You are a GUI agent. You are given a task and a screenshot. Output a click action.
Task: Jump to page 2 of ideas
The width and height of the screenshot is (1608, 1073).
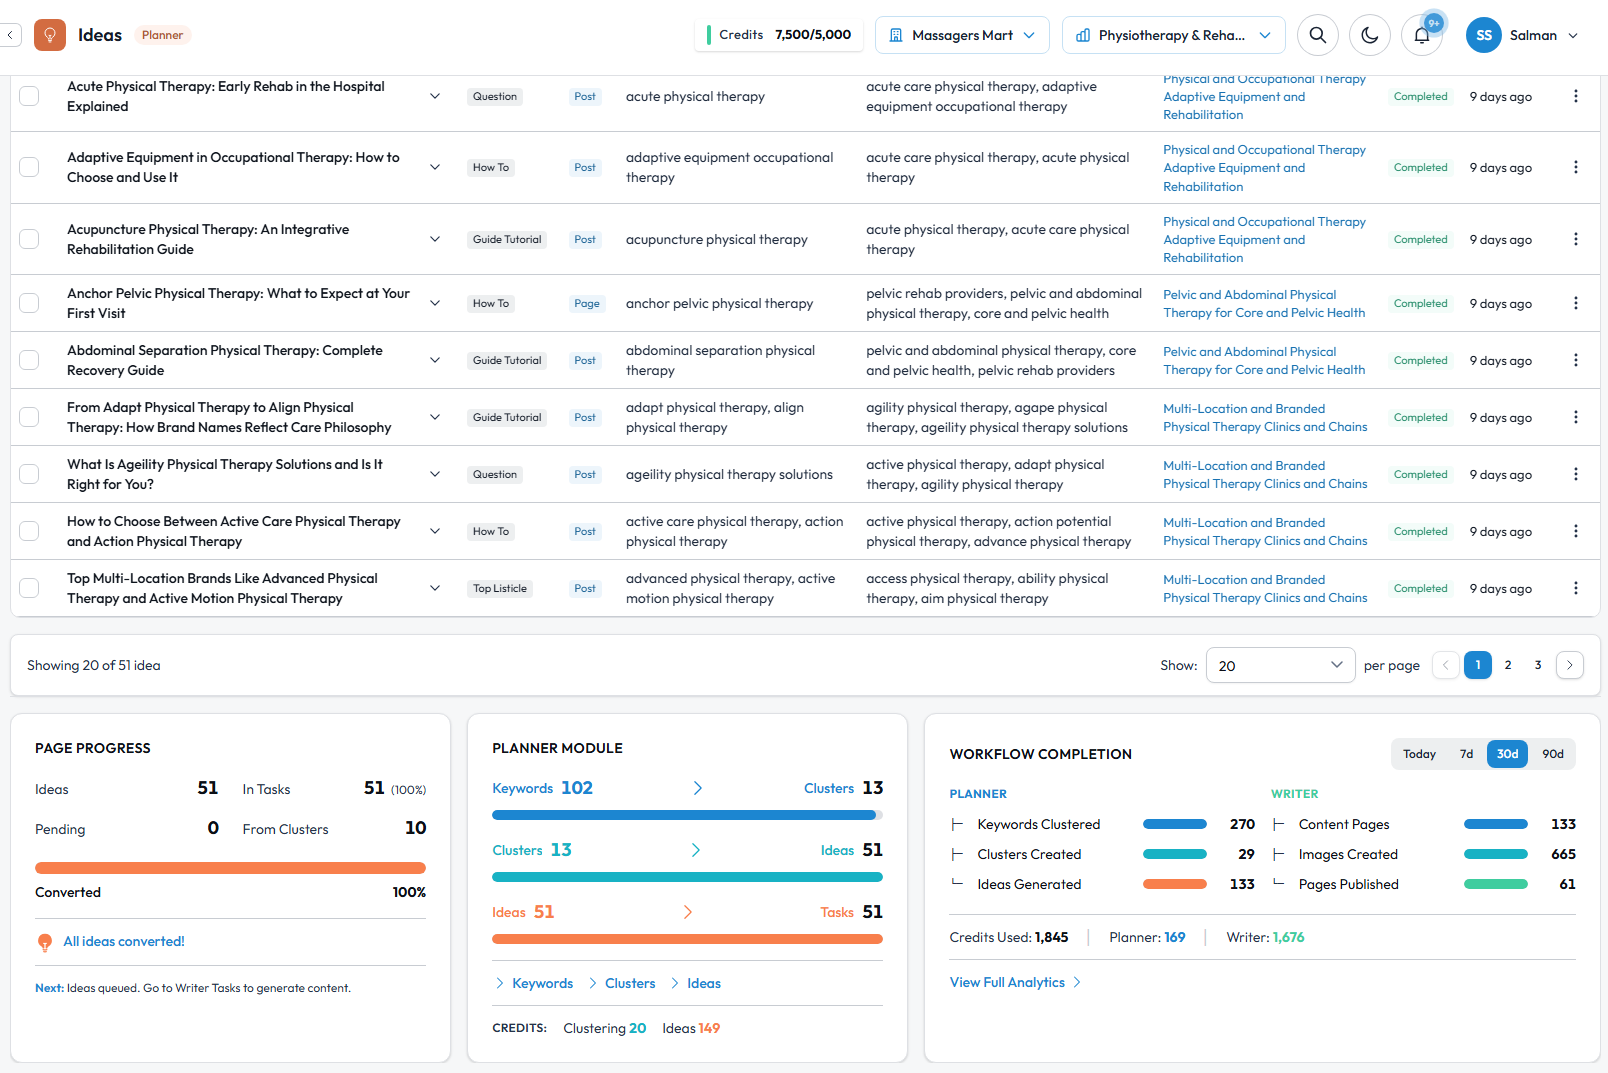[1508, 665]
